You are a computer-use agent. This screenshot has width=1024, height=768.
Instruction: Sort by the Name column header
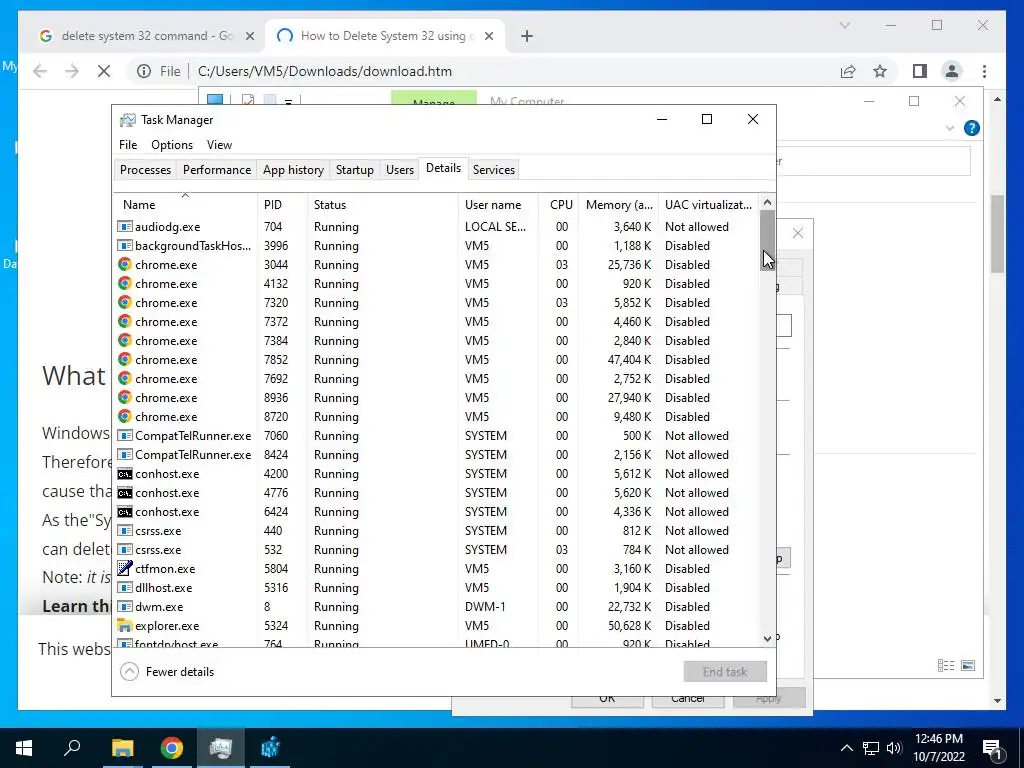click(x=185, y=204)
